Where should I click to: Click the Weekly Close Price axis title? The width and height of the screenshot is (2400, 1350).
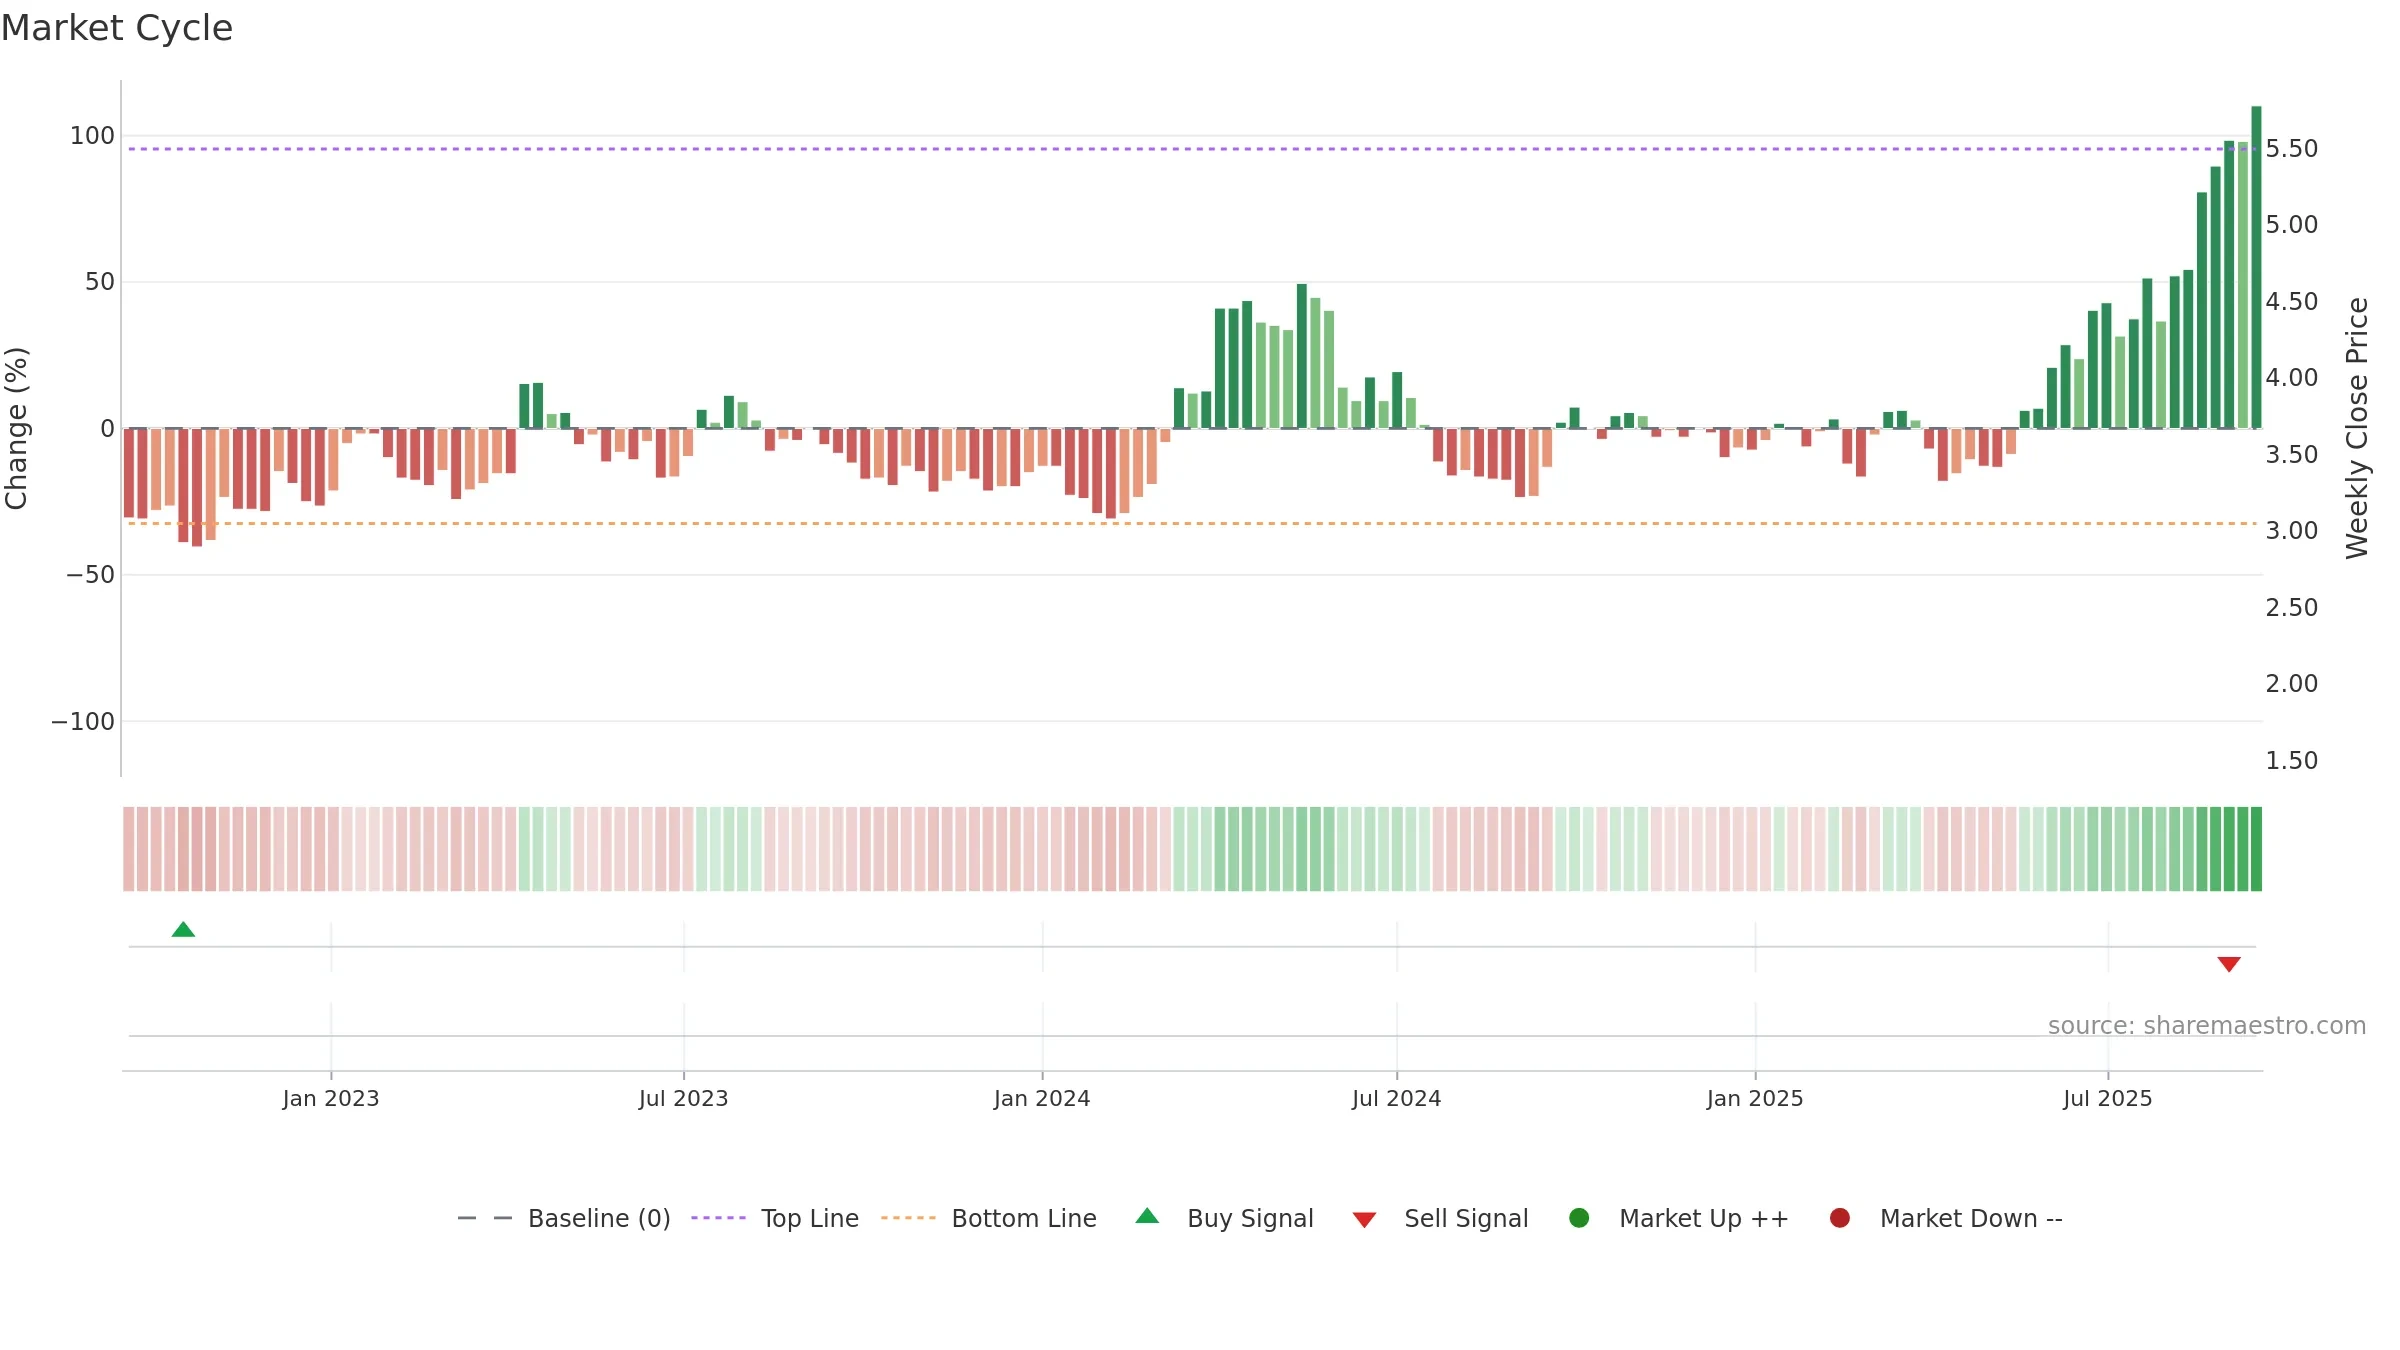[x=2357, y=428]
